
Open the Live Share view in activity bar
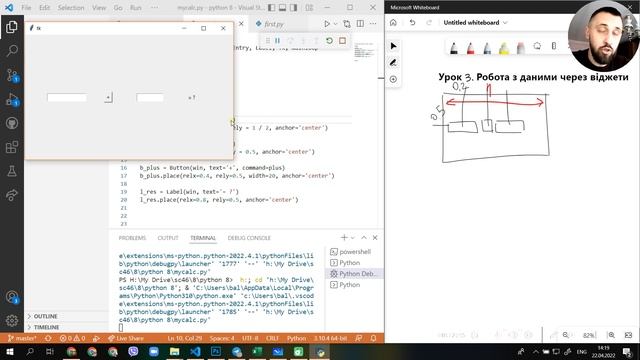pyautogui.click(x=12, y=195)
